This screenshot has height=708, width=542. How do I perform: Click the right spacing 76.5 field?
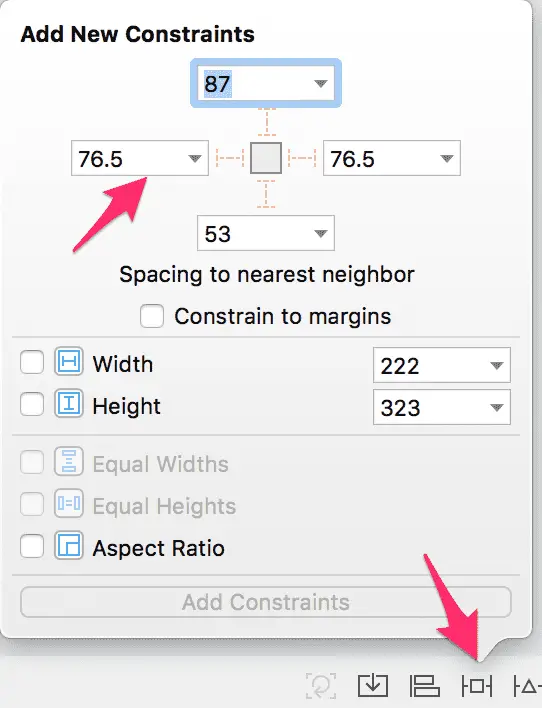(392, 158)
